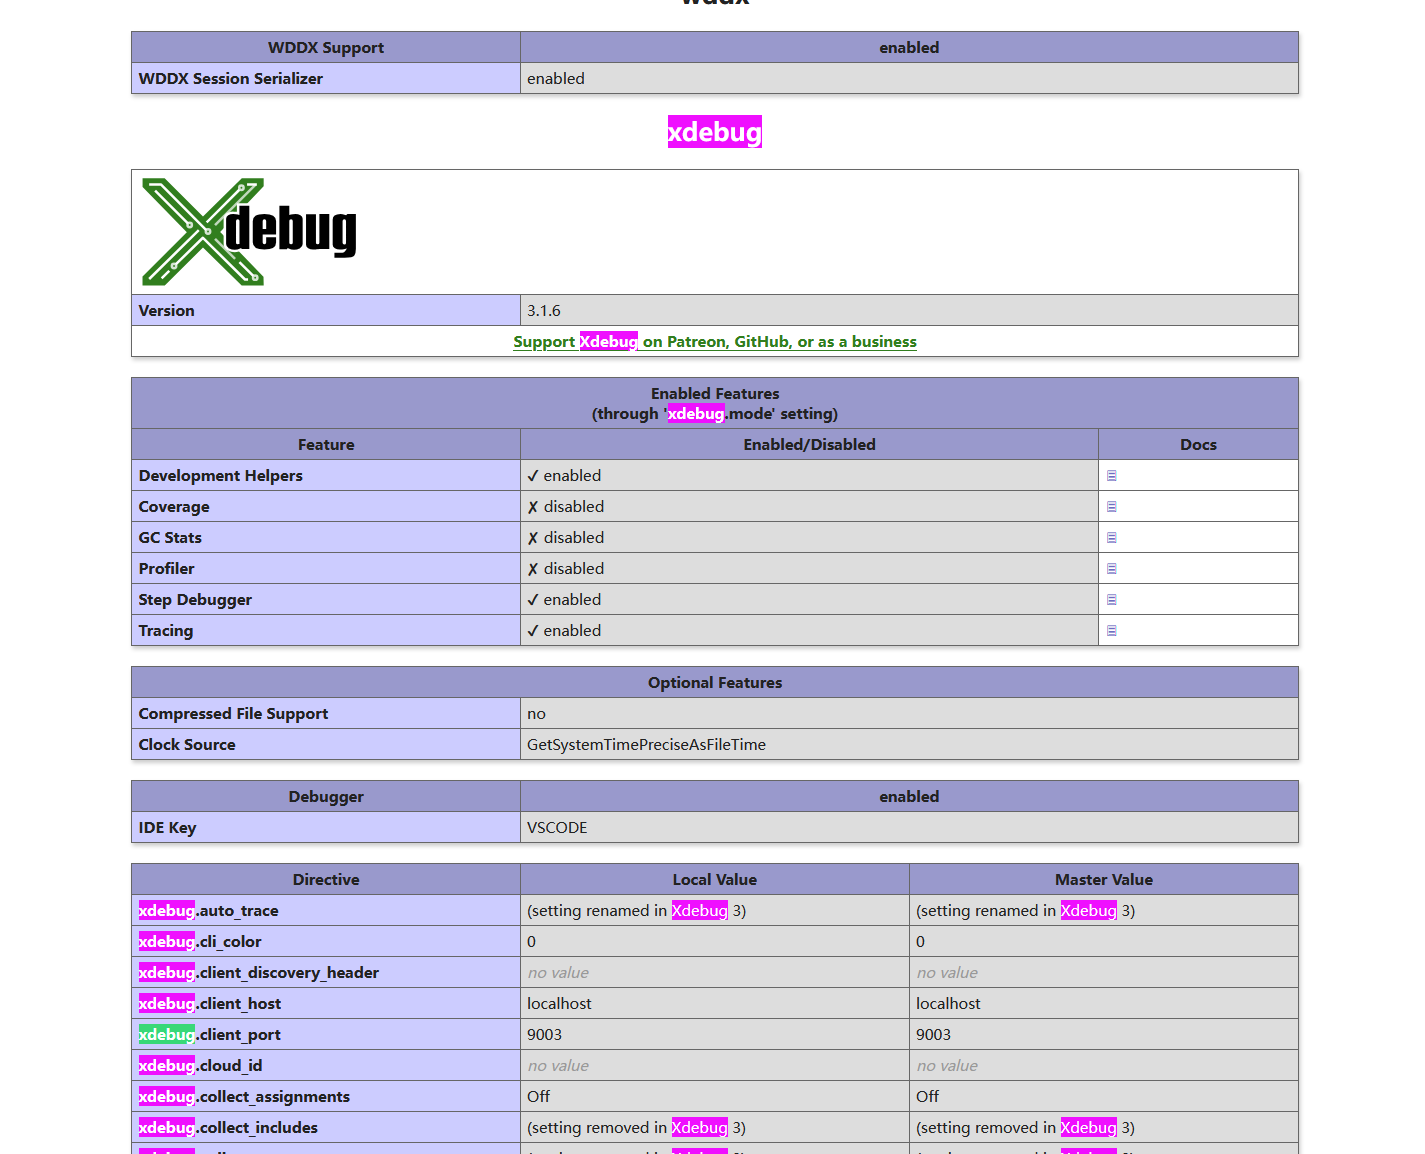Follow the Support Xdebug on Patreon link
This screenshot has width=1425, height=1154.
tap(715, 342)
